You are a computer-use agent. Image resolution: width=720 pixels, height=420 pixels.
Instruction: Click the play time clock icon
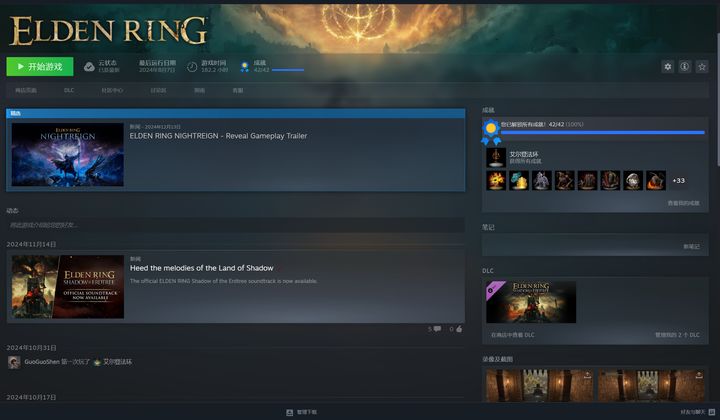coord(192,67)
